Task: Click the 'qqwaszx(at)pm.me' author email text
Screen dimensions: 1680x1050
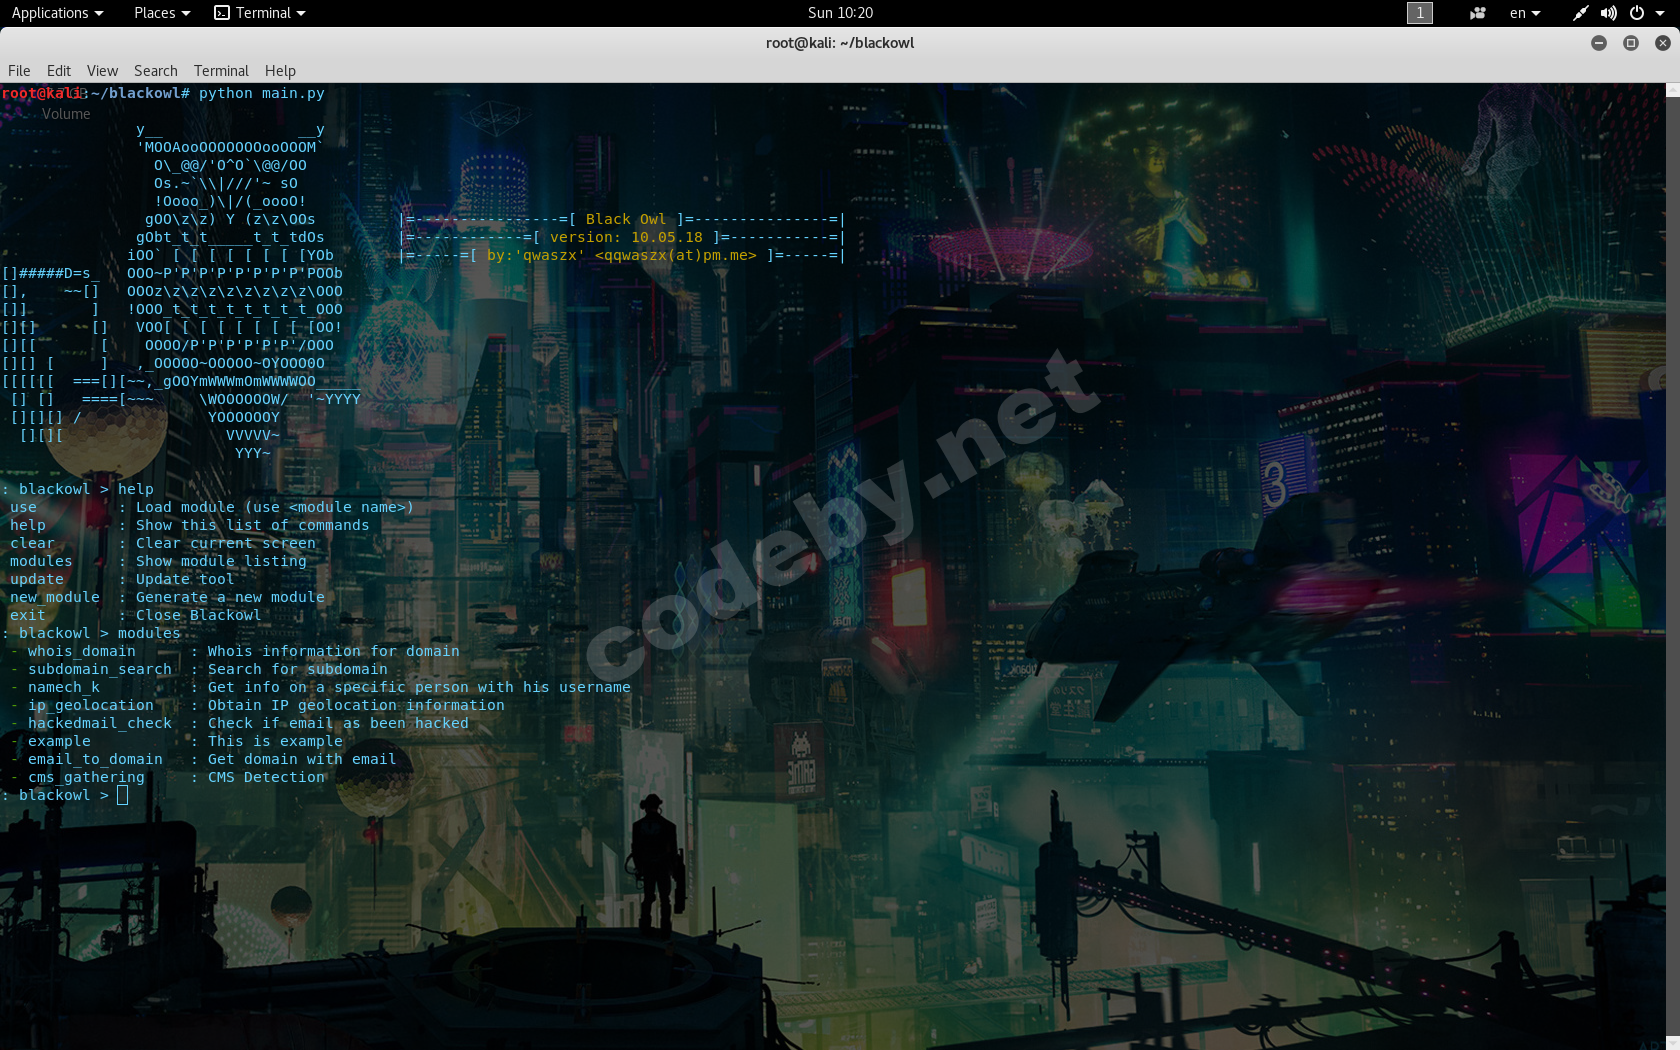Action: tap(676, 255)
